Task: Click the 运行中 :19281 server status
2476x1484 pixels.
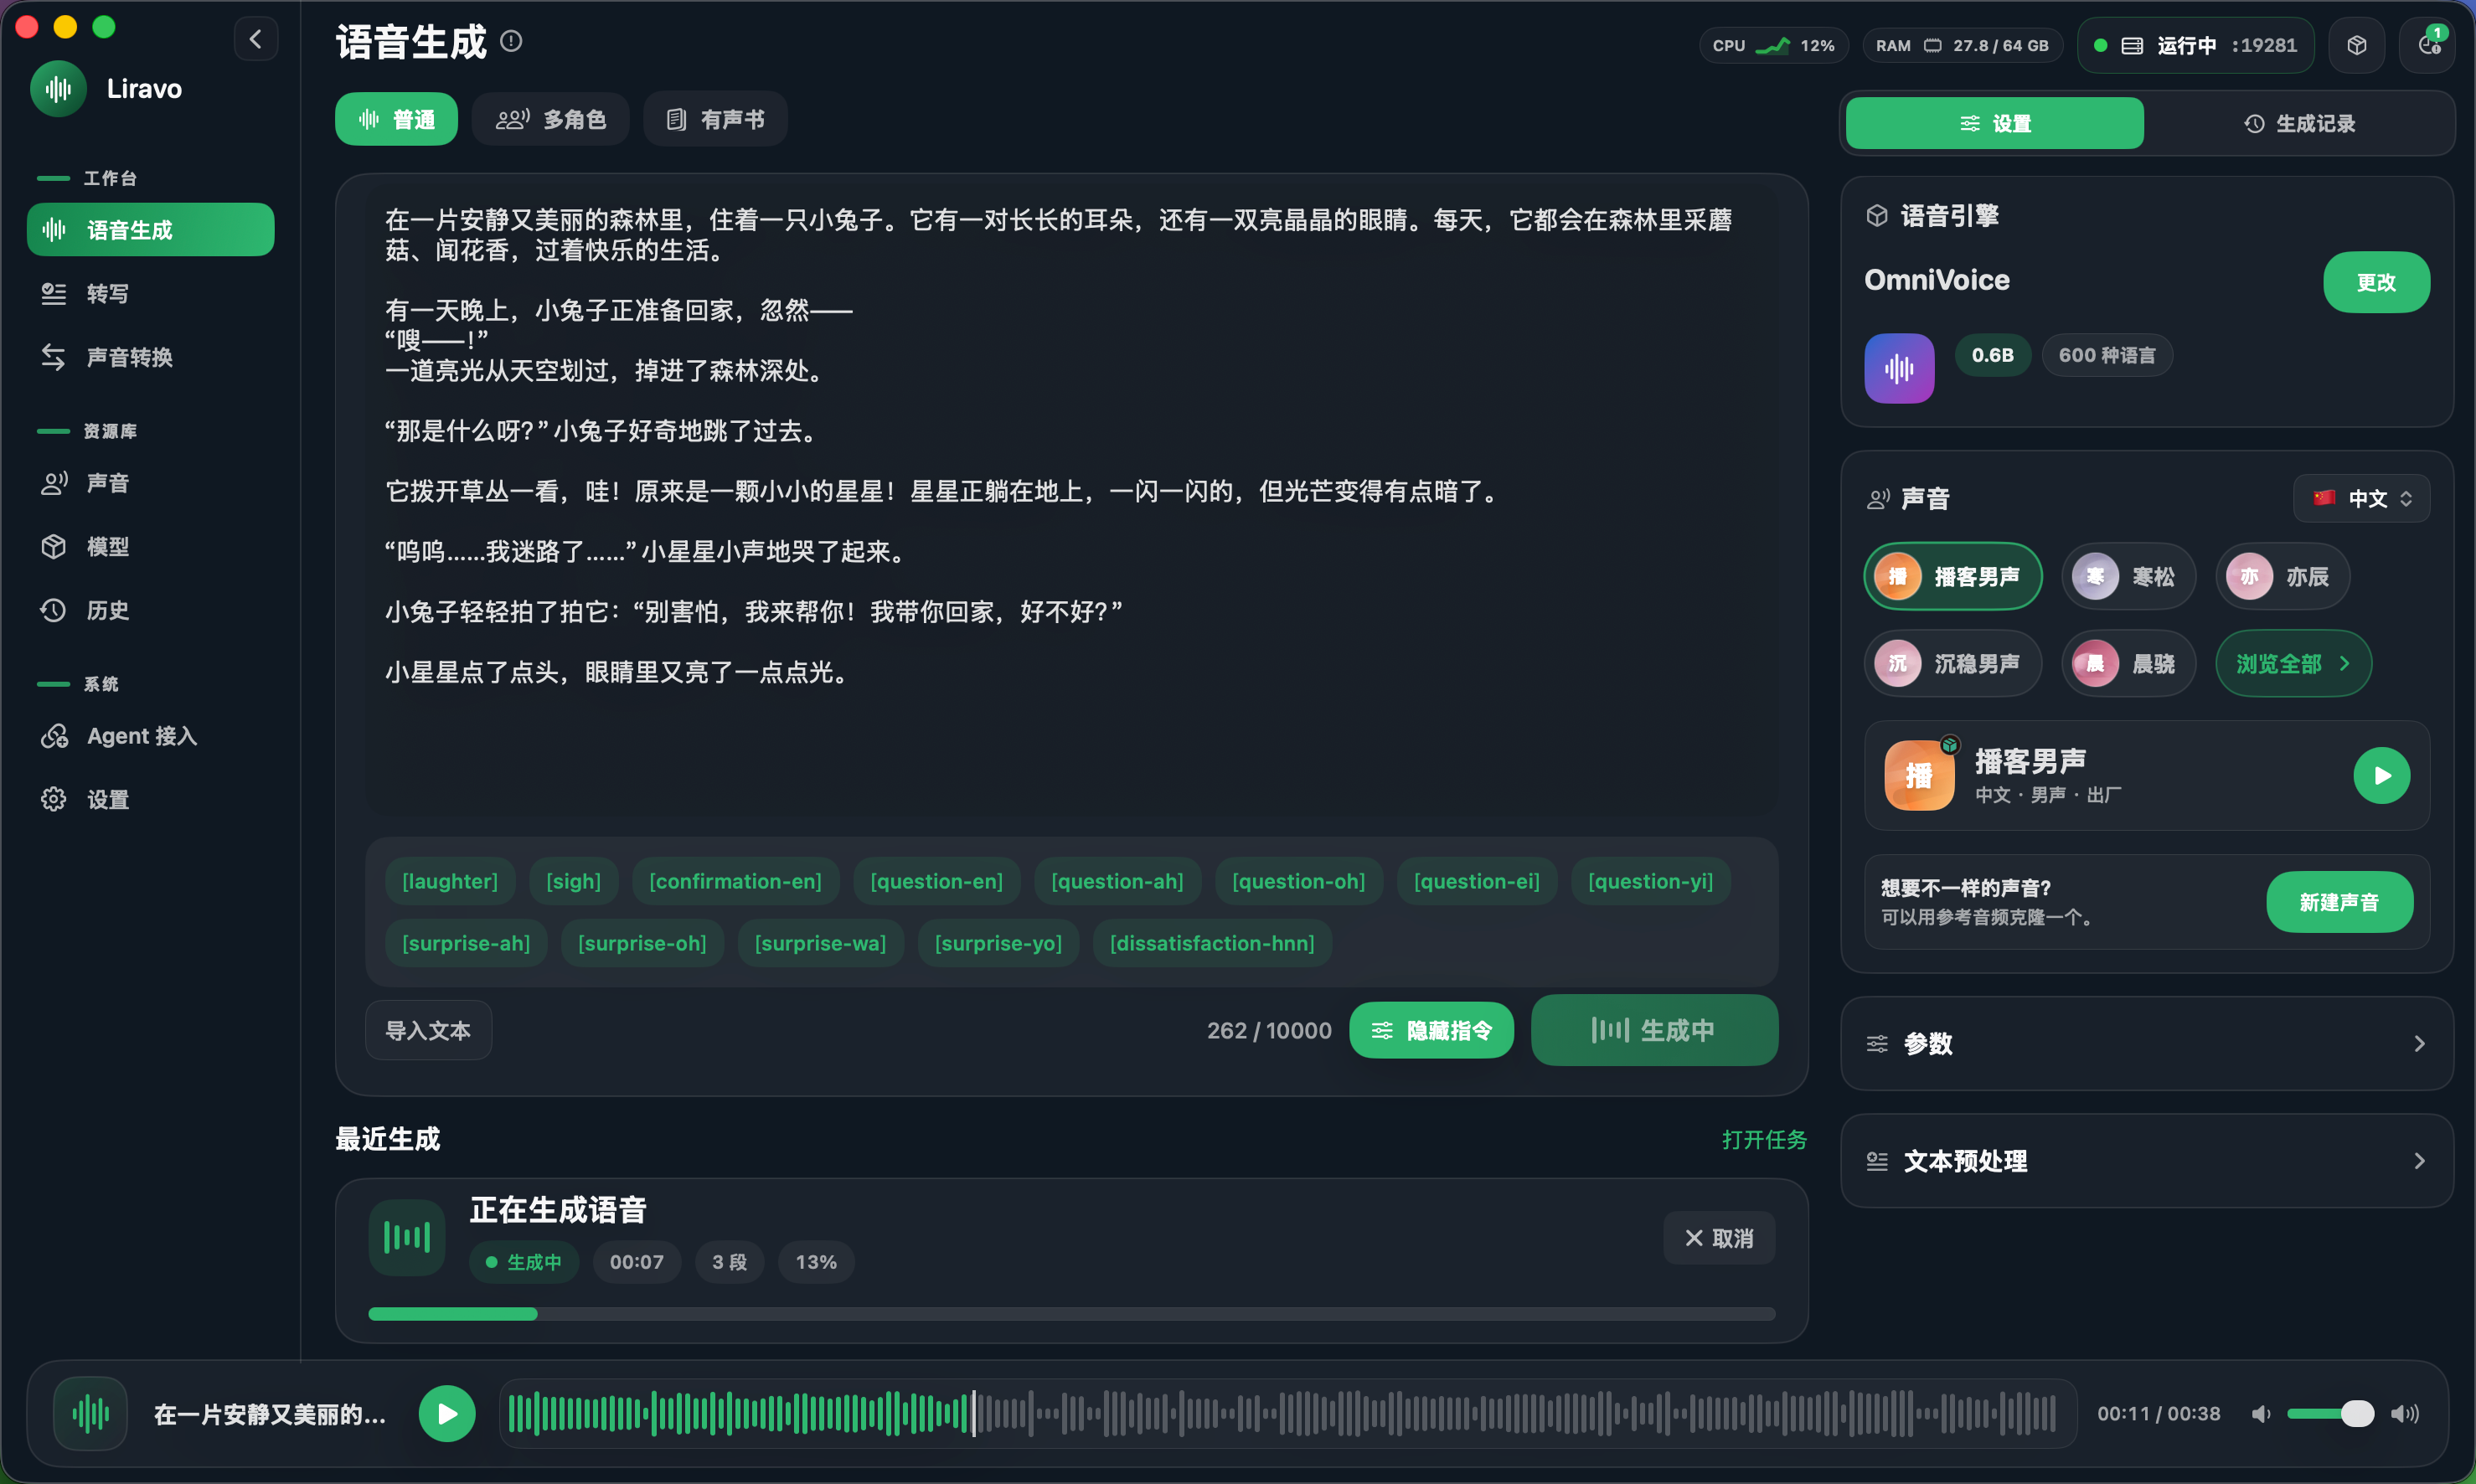Action: point(2195,45)
